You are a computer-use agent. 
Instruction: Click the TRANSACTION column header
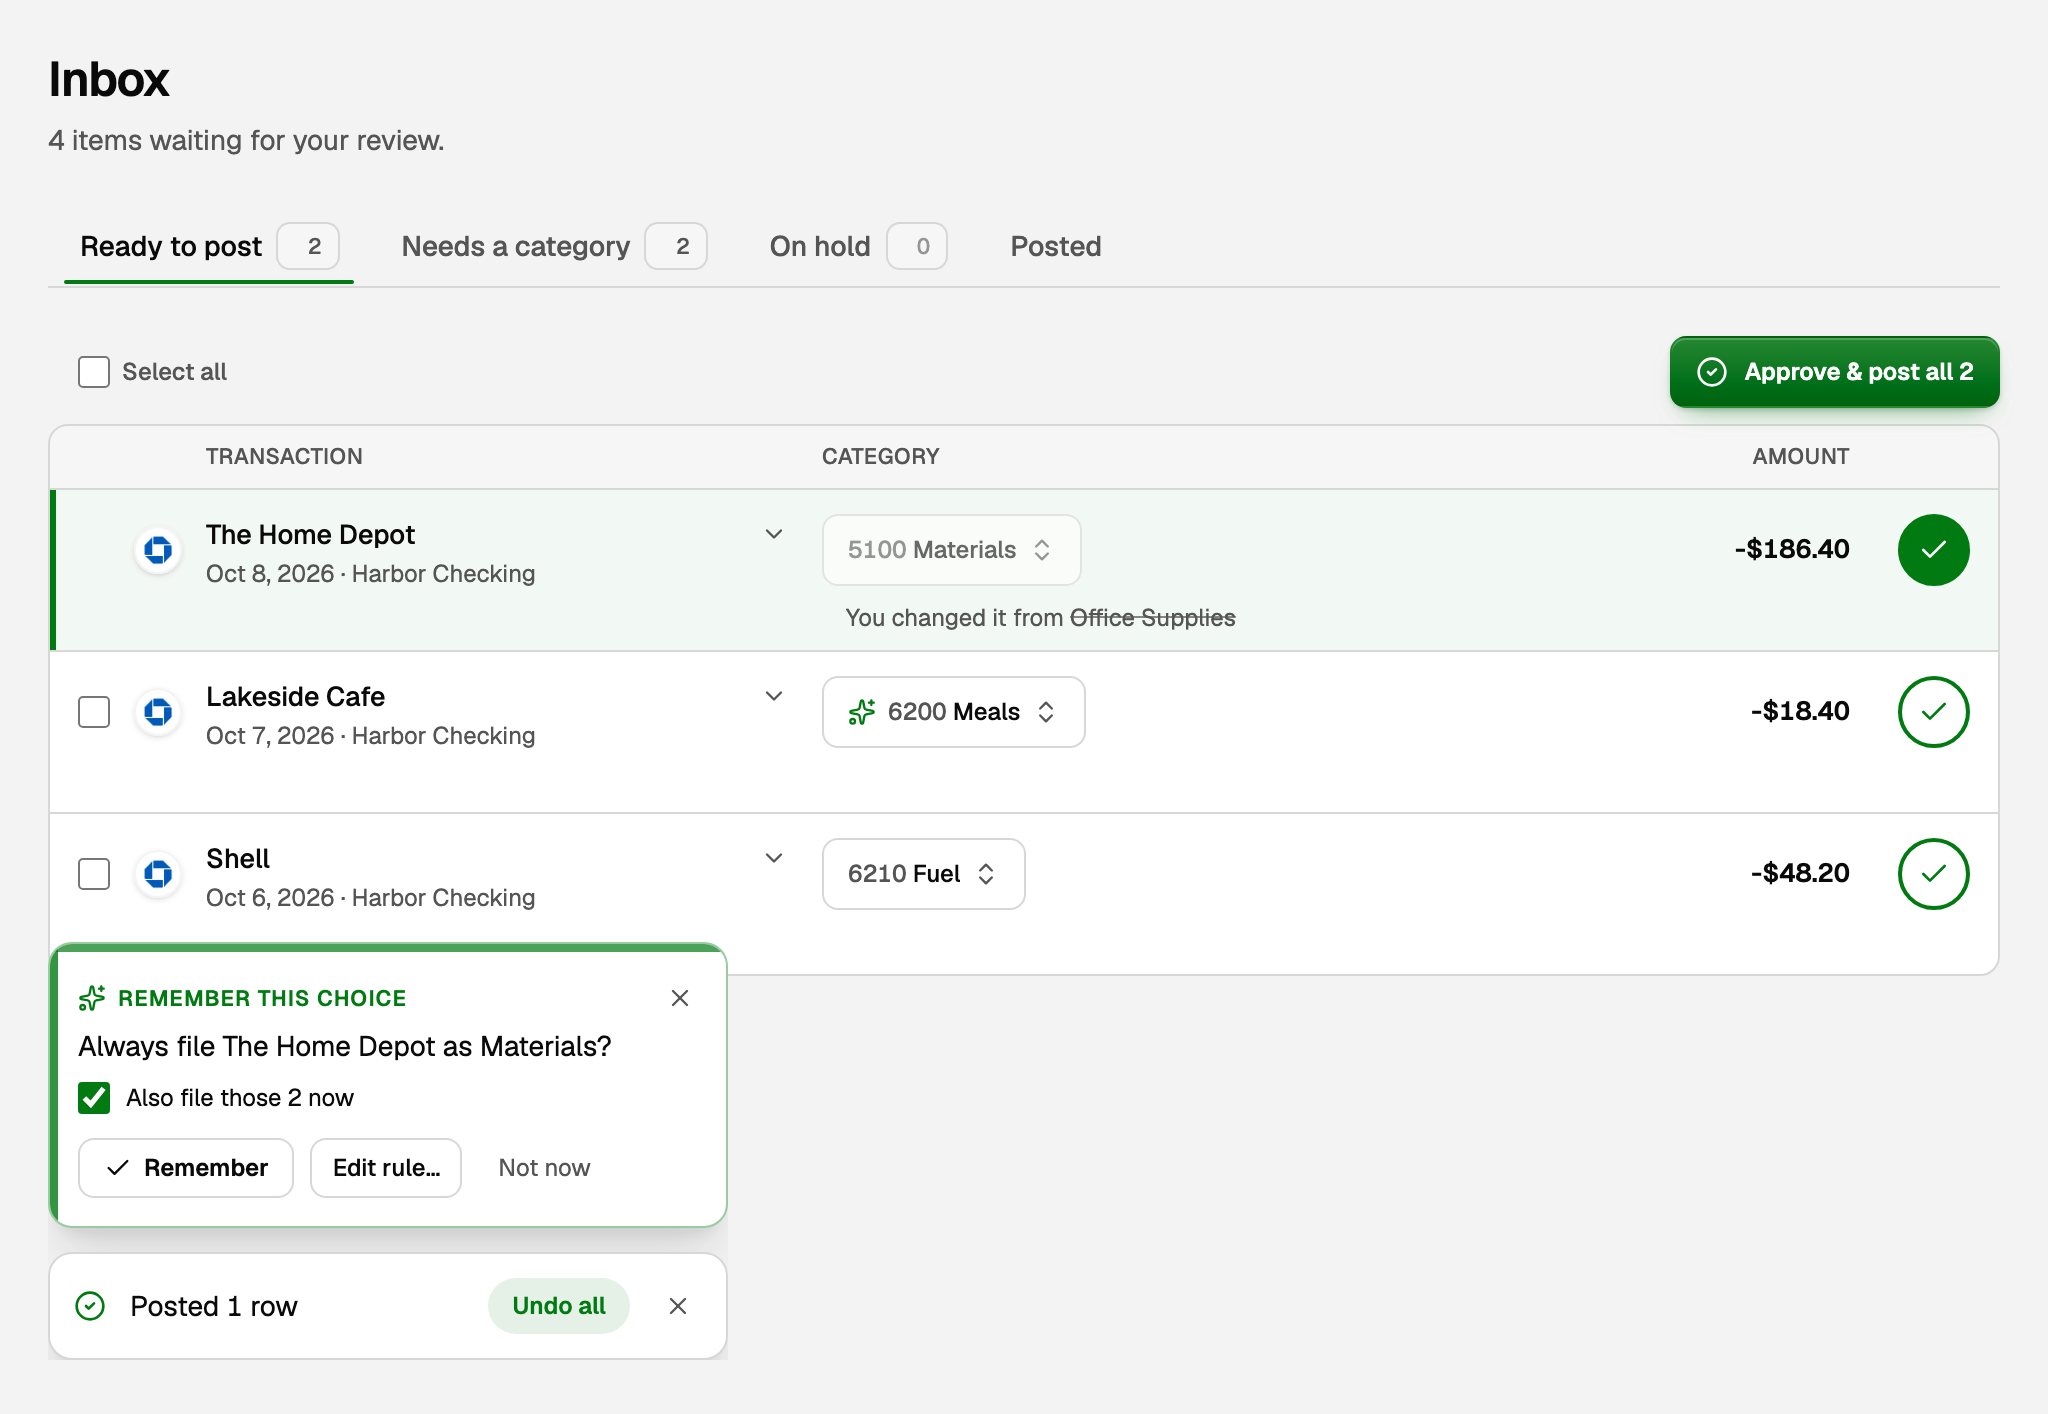pos(284,457)
